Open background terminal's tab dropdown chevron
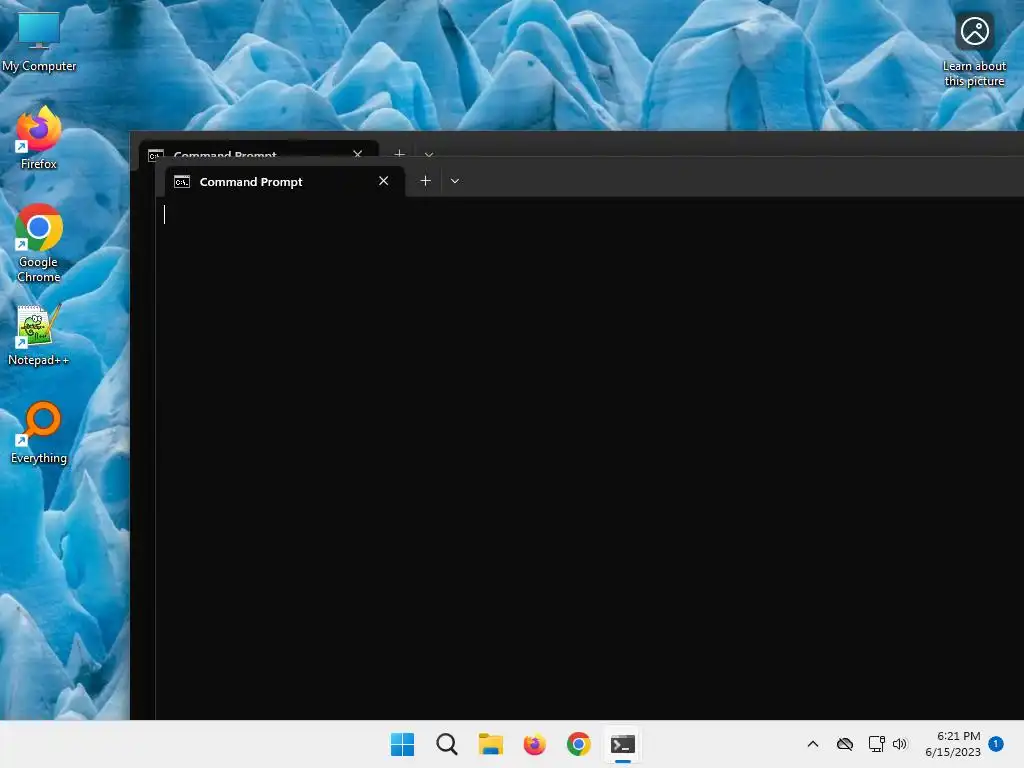This screenshot has width=1024, height=768. pos(428,153)
